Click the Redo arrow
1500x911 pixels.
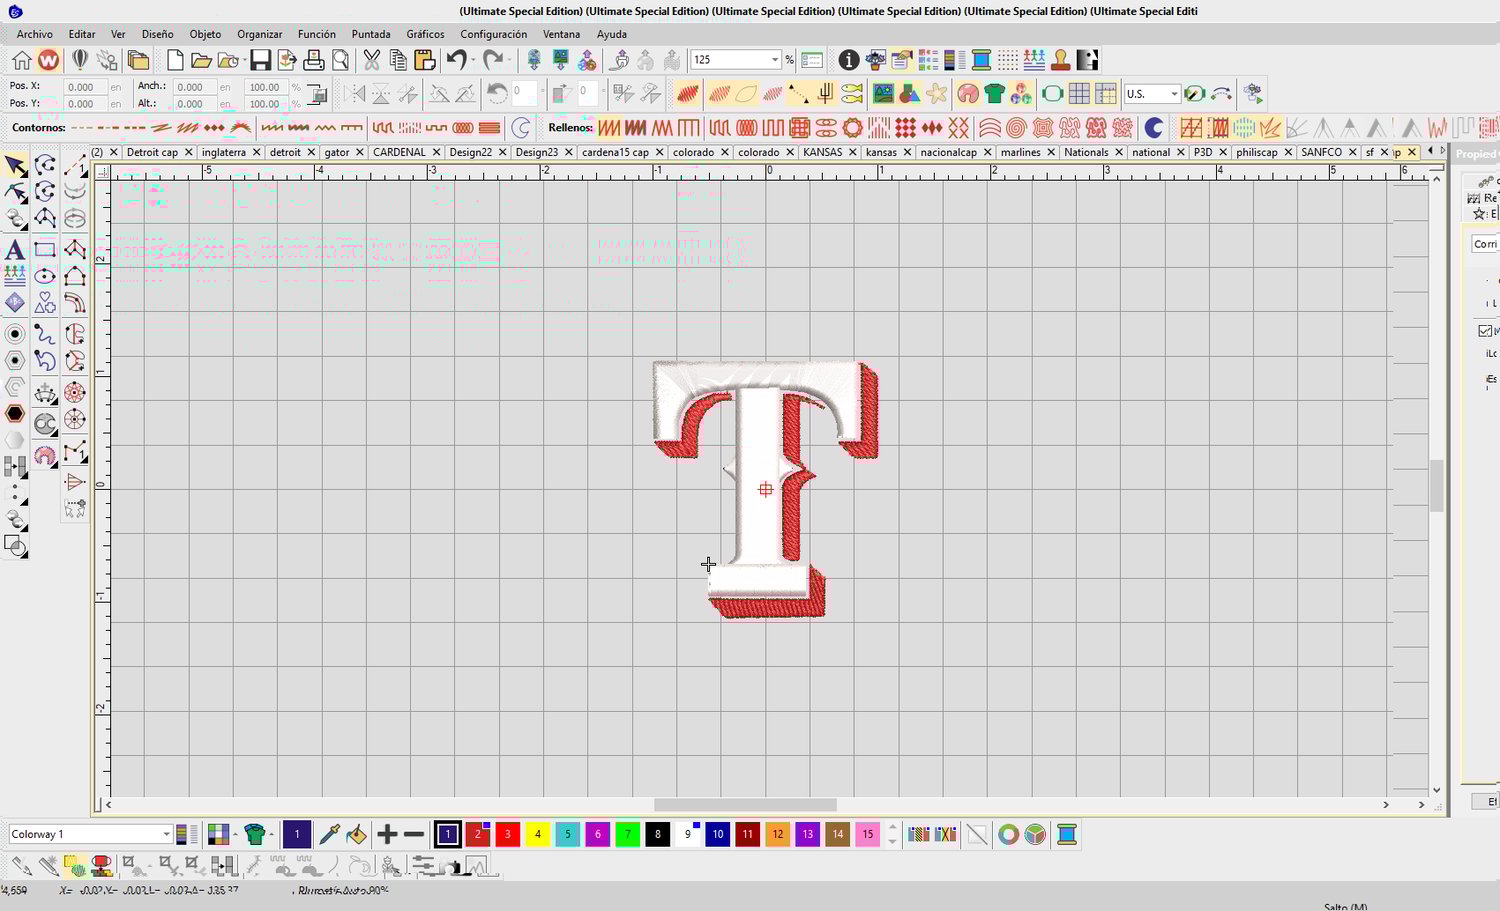(x=492, y=60)
